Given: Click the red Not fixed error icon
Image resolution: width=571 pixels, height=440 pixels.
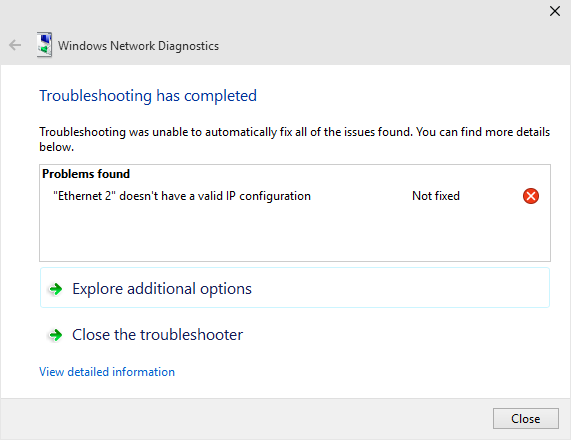Looking at the screenshot, I should [x=531, y=196].
